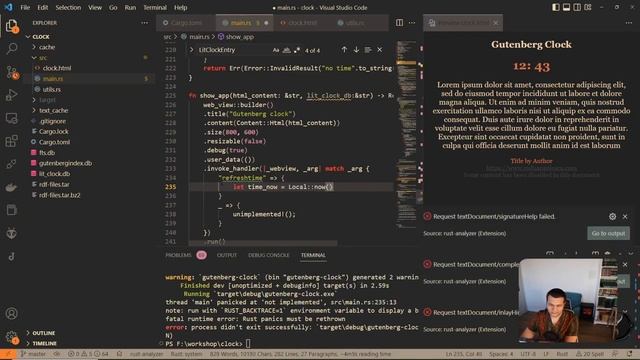The height and width of the screenshot is (360, 640).
Task: Open the Remote Explorer view
Action: click(x=11, y=118)
